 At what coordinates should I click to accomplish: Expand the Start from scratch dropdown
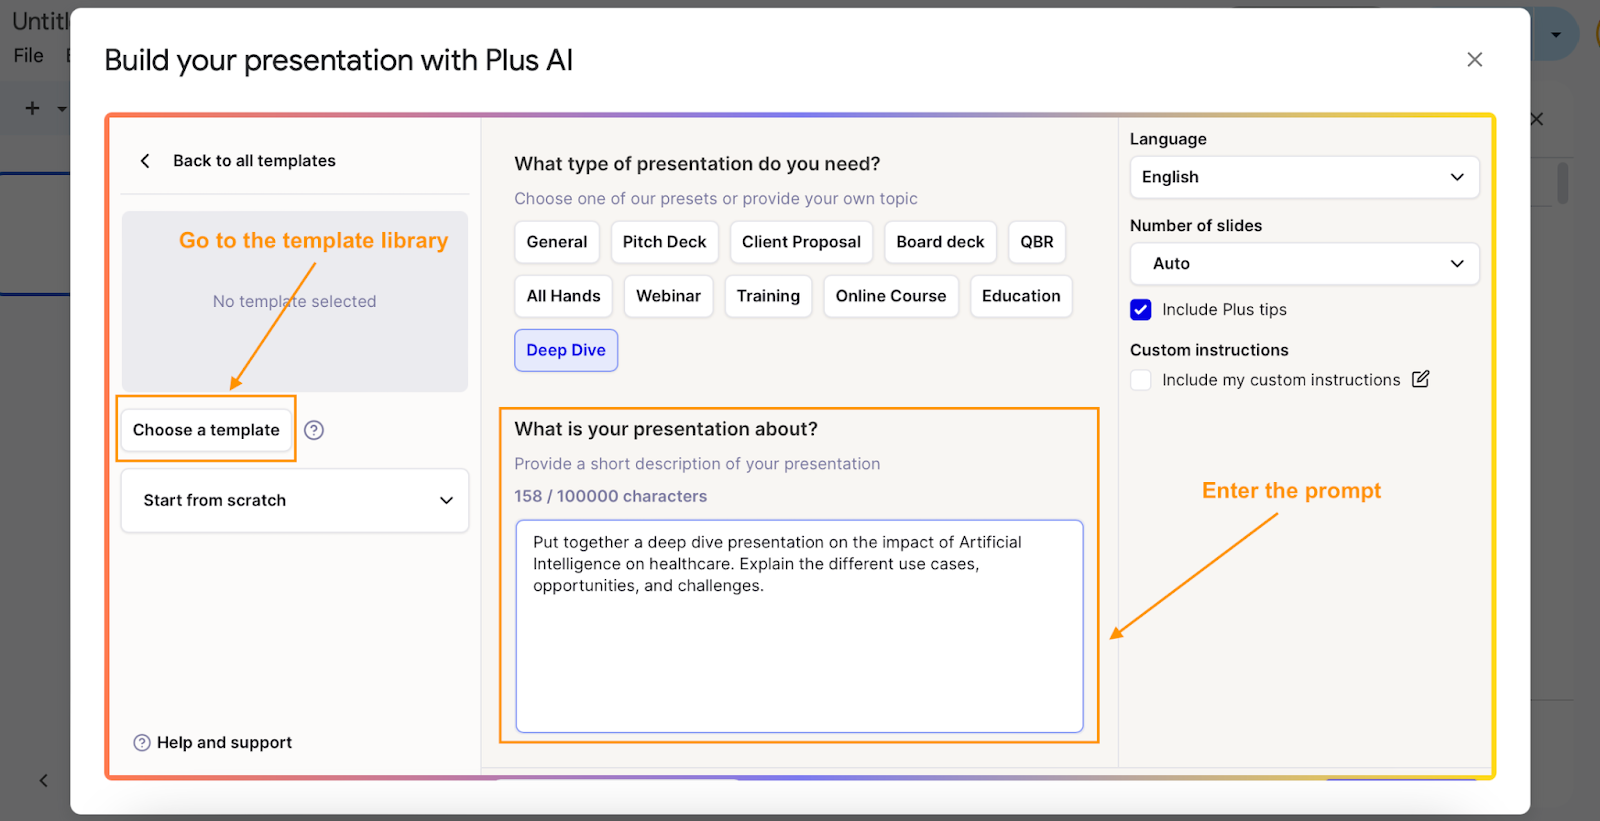295,500
